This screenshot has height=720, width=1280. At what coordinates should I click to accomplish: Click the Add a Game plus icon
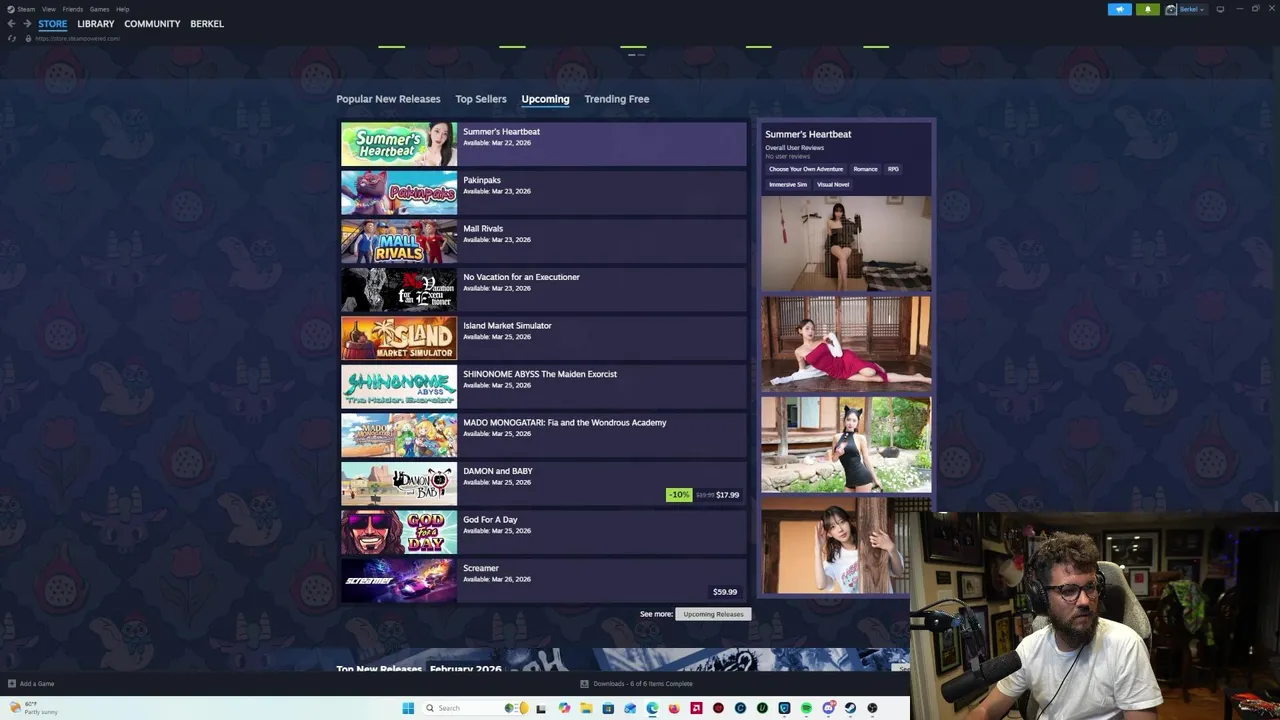(x=12, y=684)
